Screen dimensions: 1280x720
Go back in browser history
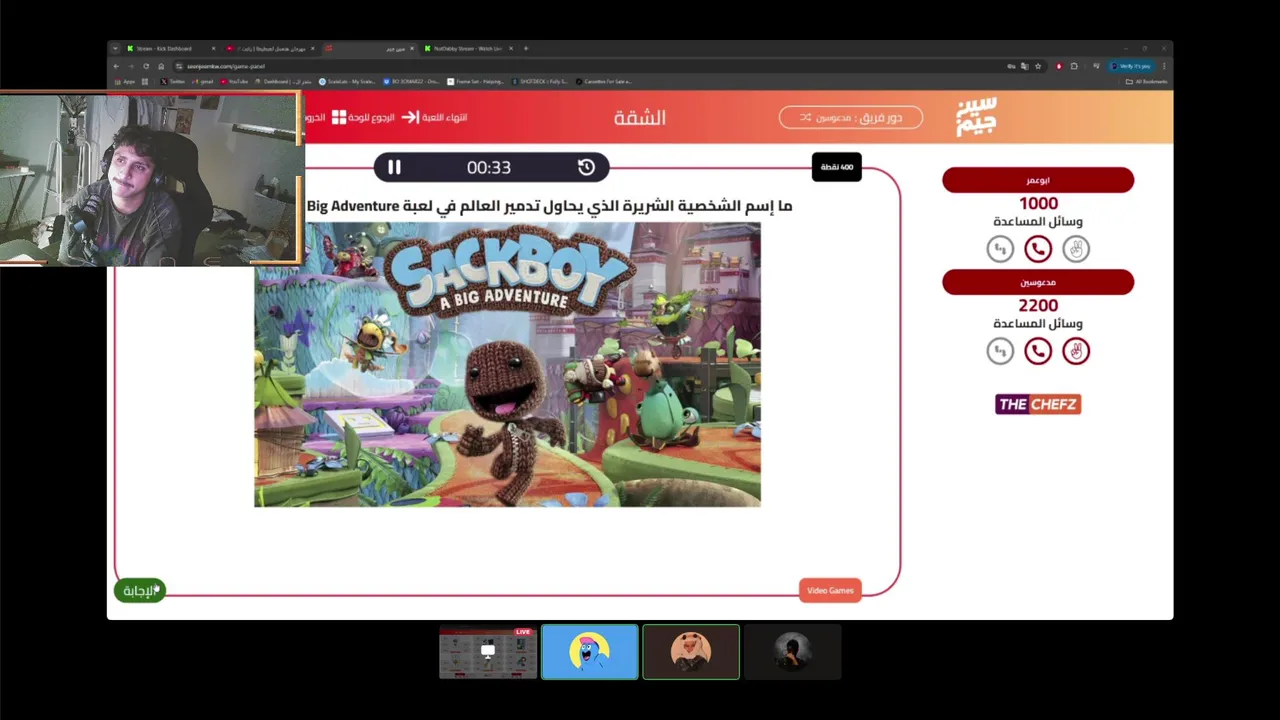(116, 66)
